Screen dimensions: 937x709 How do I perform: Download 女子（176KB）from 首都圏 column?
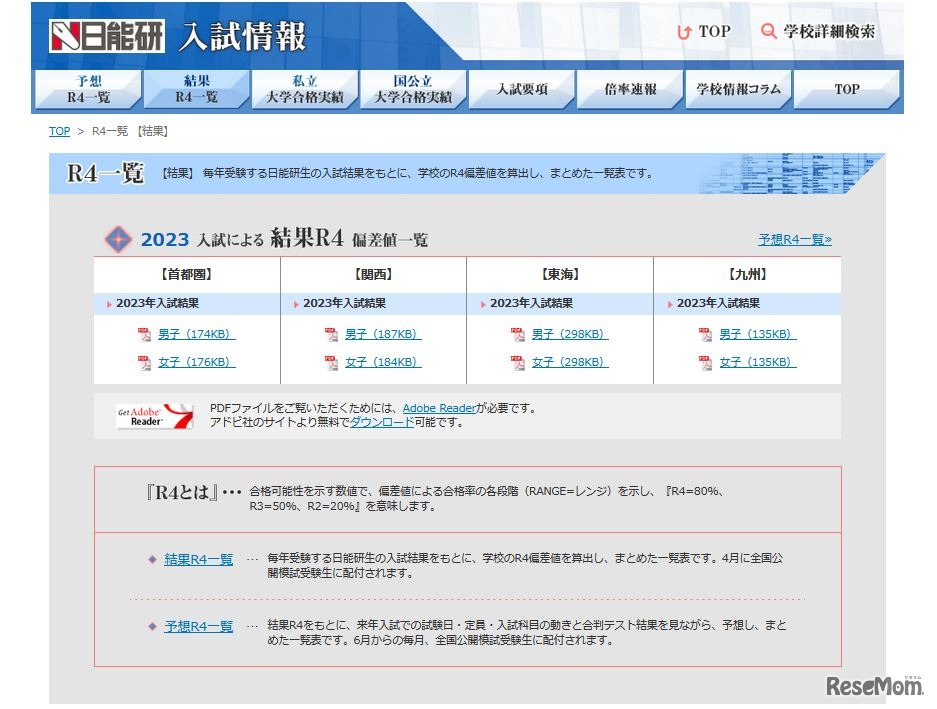pos(195,362)
